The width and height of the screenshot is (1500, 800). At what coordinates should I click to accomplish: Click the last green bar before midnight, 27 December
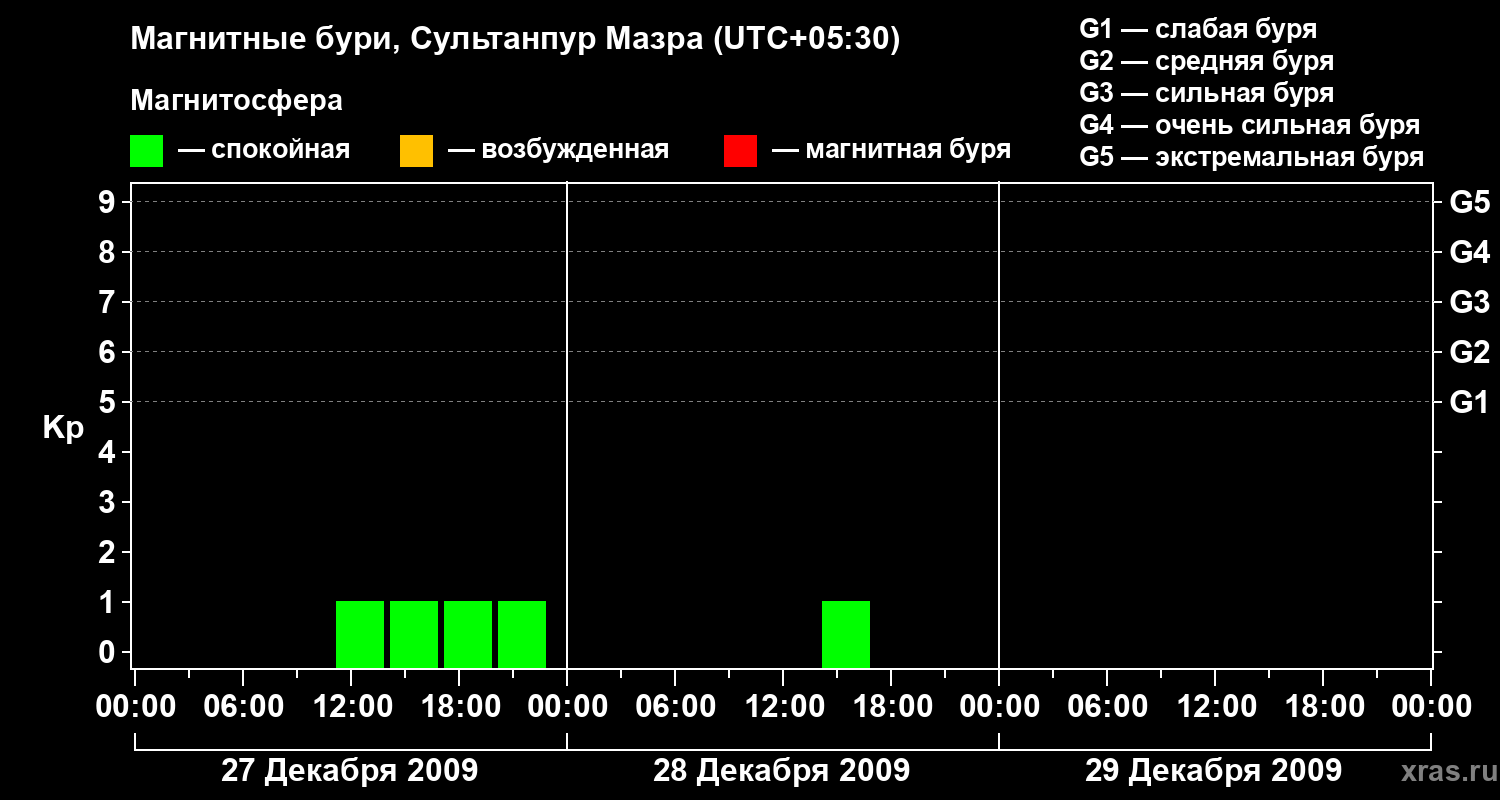tap(522, 634)
